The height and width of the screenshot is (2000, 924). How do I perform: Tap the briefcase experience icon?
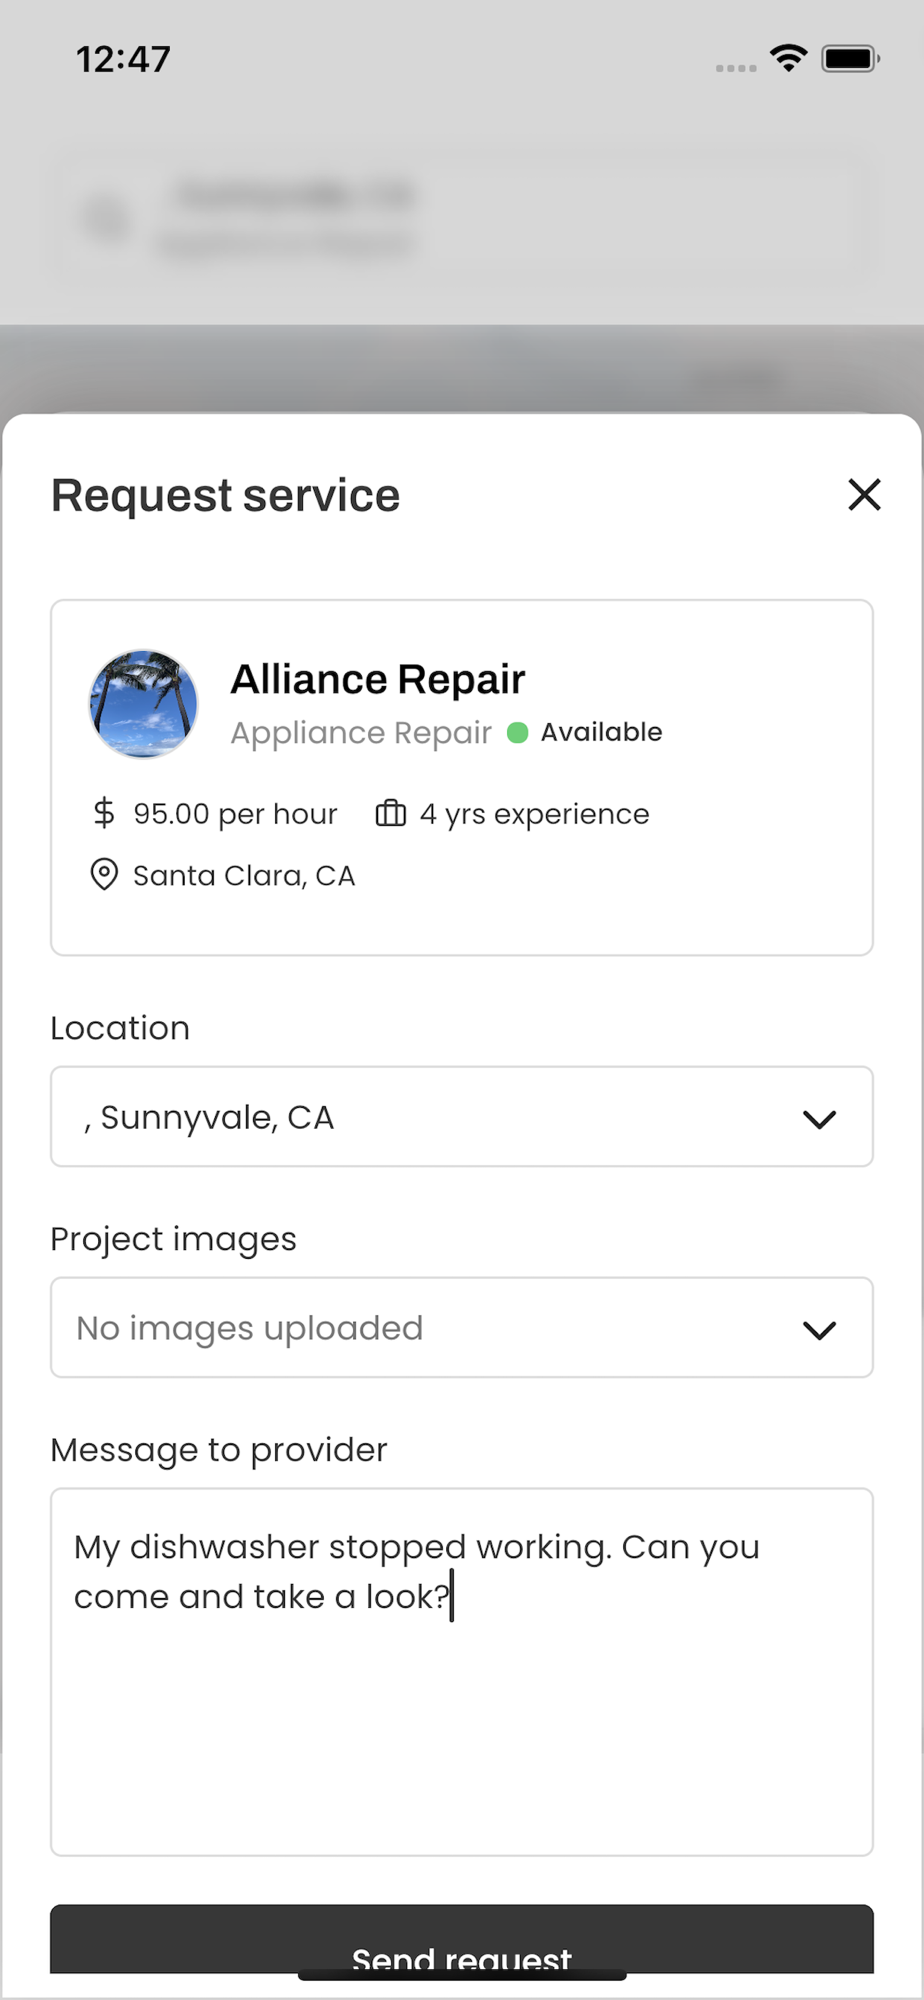click(390, 813)
